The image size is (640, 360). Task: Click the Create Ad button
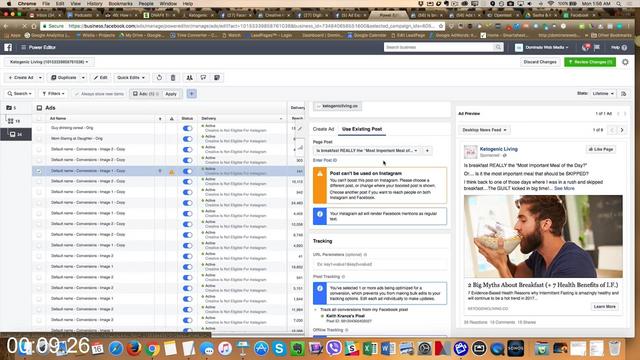pos(20,78)
